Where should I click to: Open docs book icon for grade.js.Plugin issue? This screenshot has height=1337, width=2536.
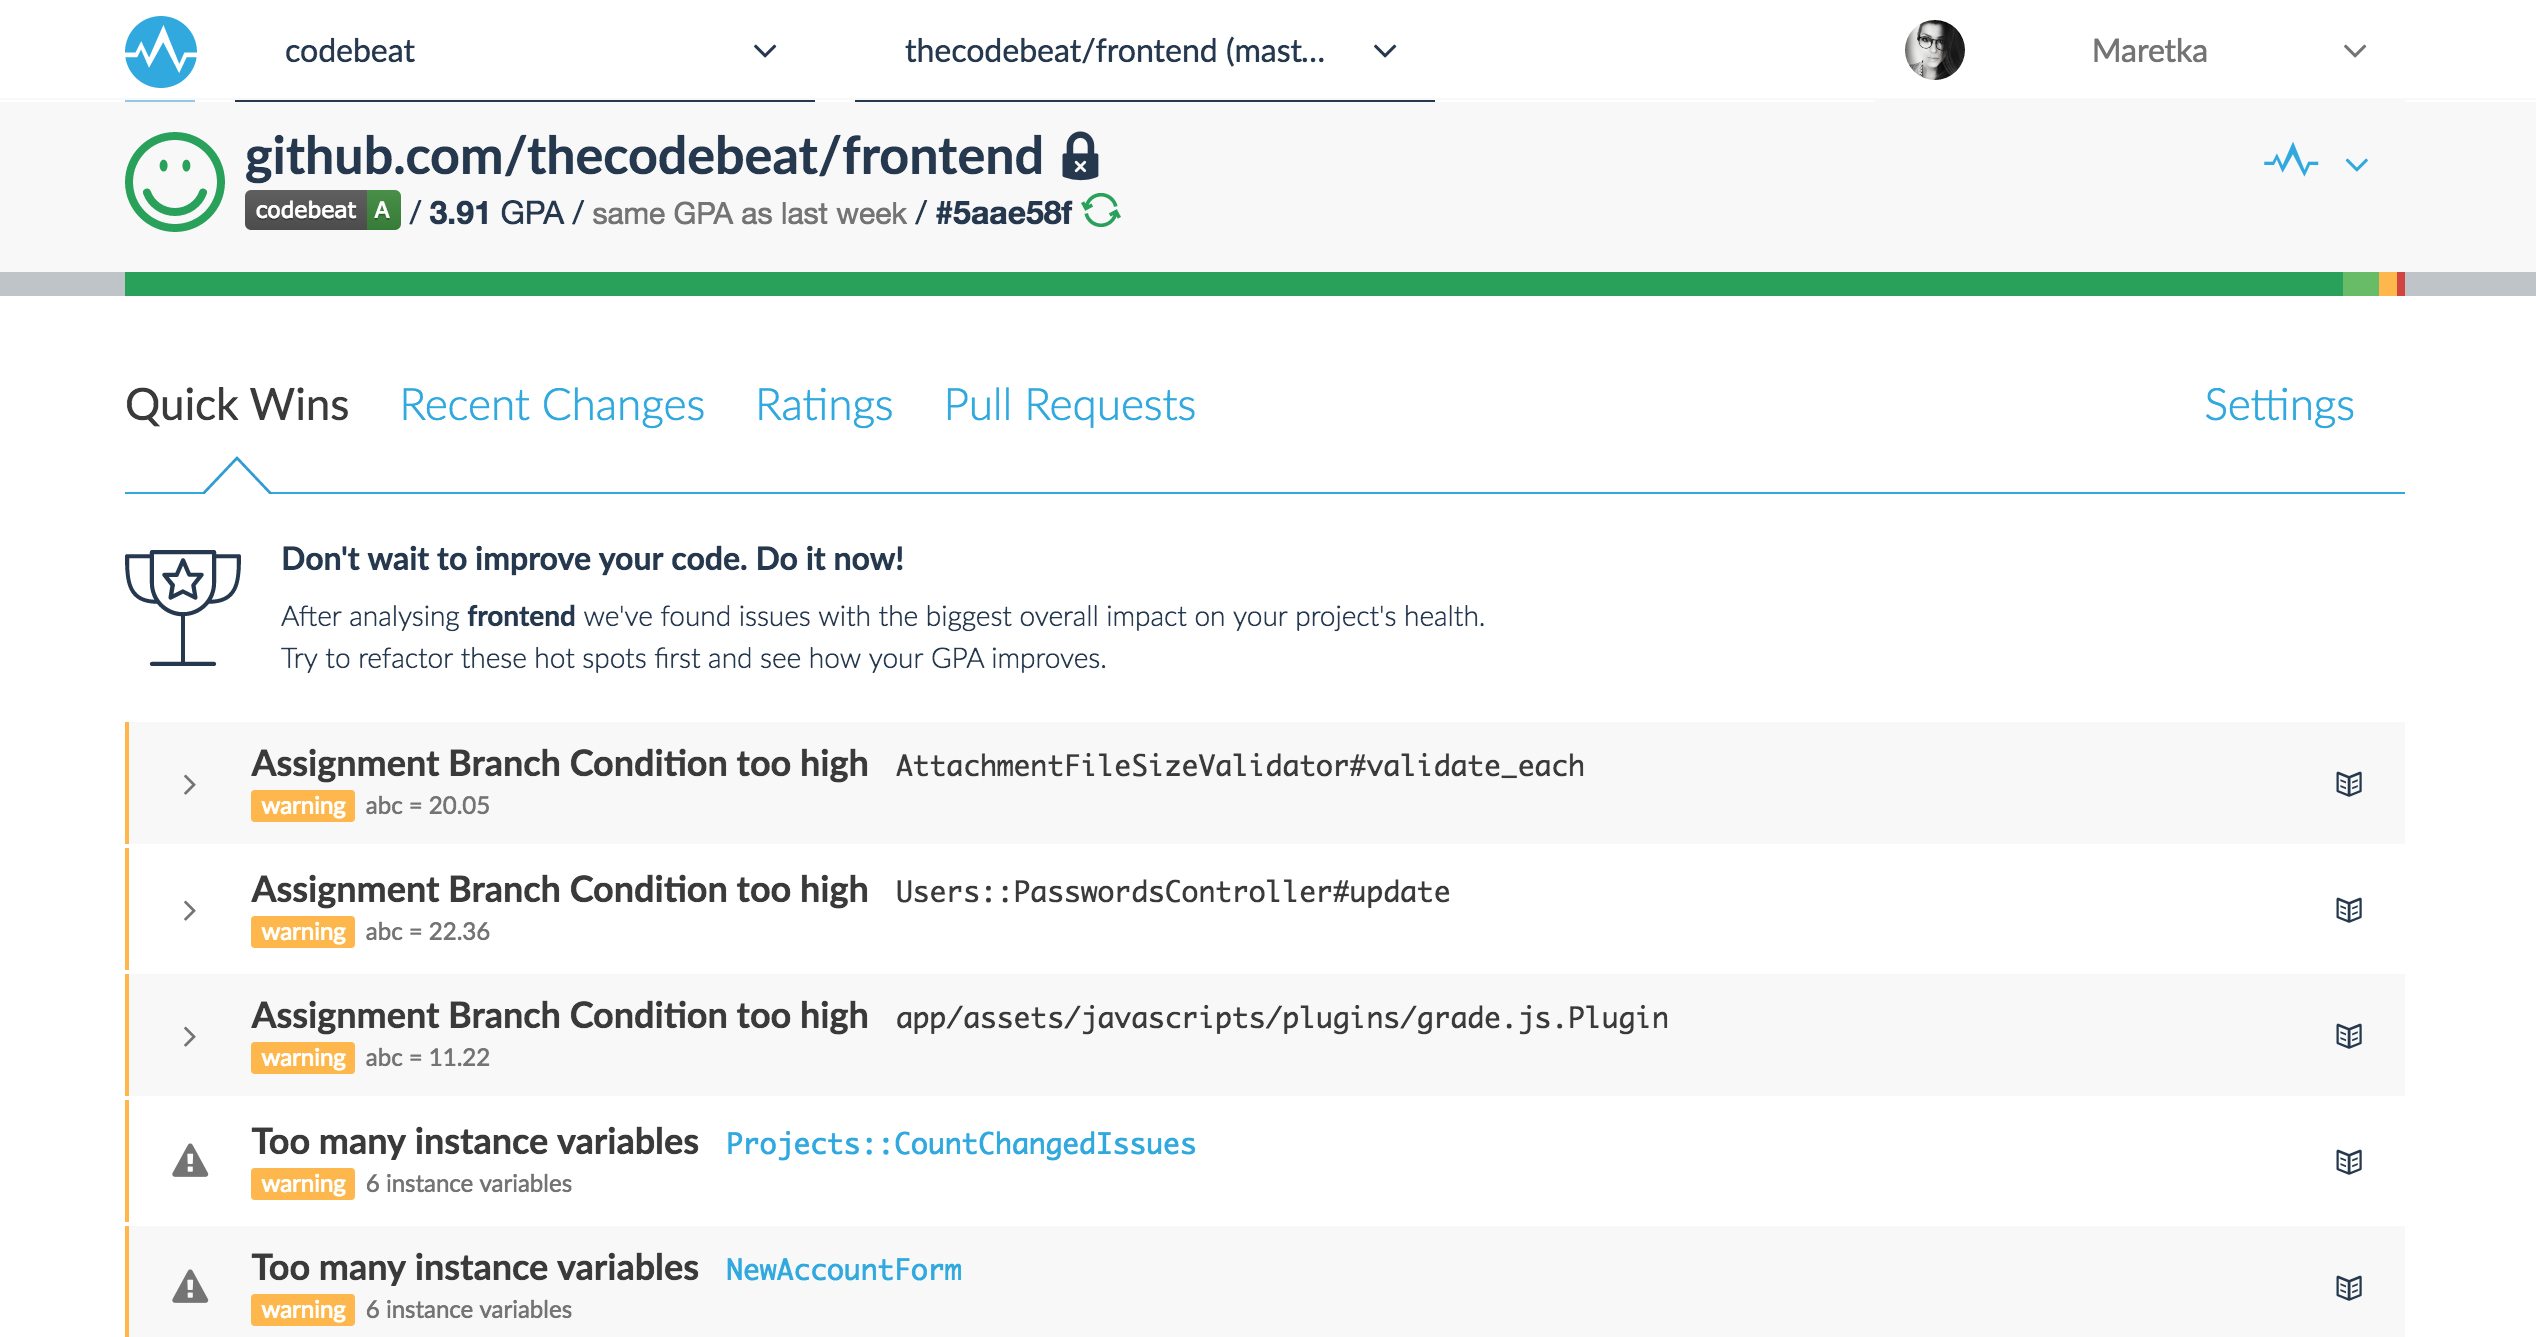[x=2348, y=1036]
